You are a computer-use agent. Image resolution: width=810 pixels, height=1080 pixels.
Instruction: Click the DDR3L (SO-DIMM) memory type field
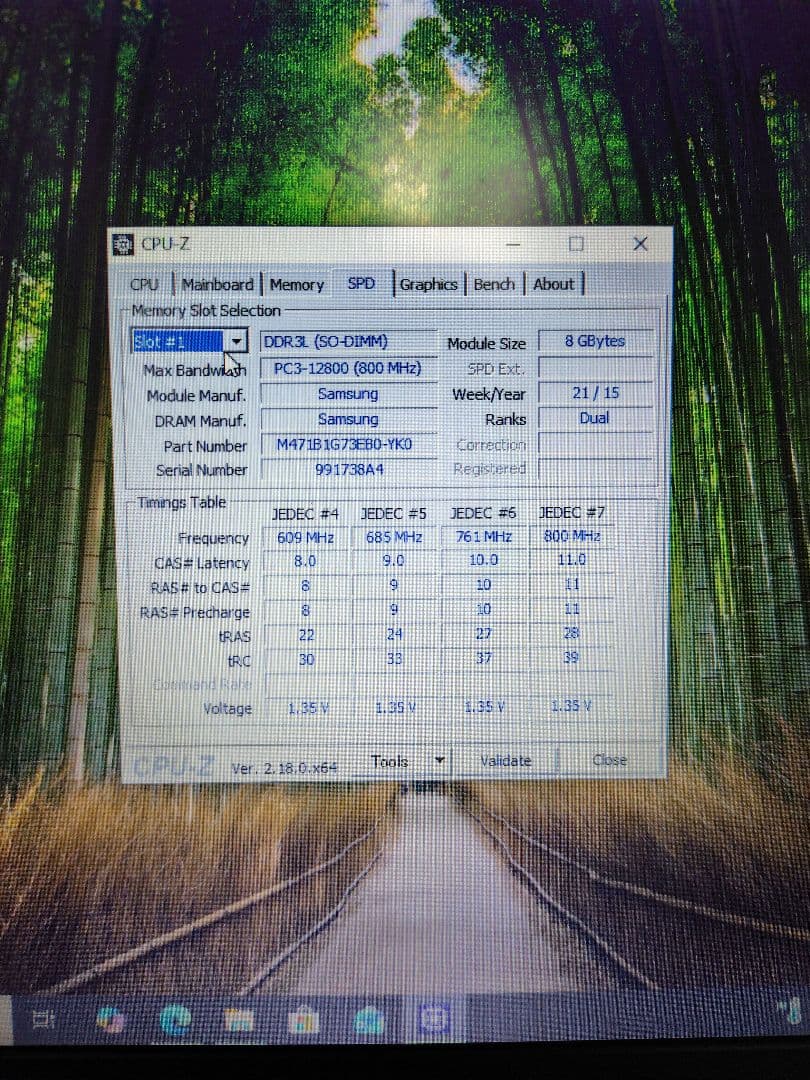(349, 342)
